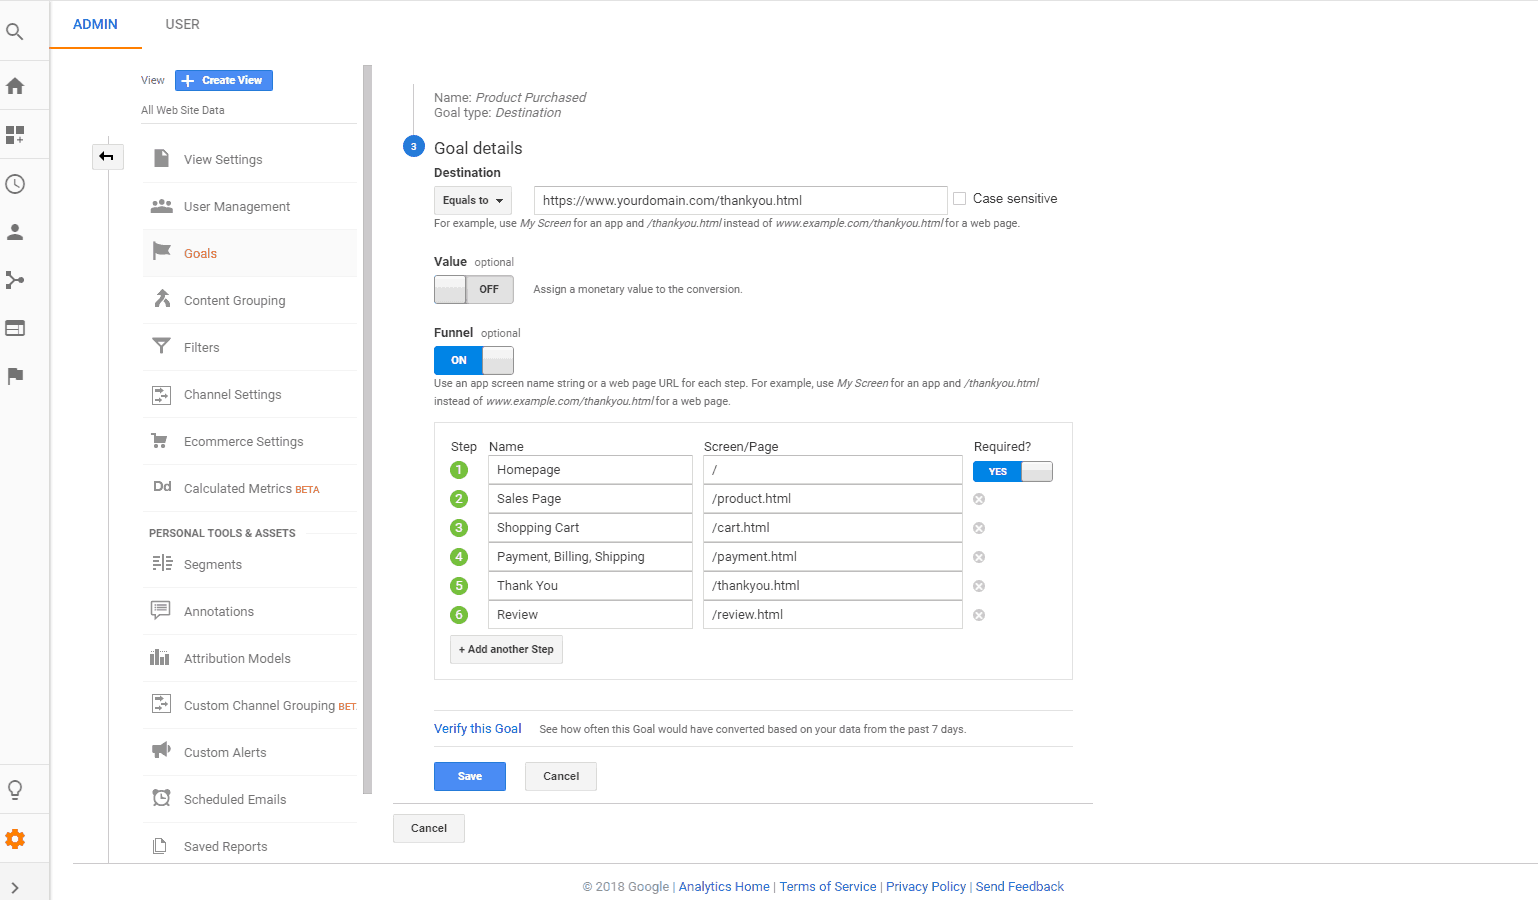Image resolution: width=1538 pixels, height=900 pixels.
Task: Remove the Review funnel step
Action: [979, 615]
